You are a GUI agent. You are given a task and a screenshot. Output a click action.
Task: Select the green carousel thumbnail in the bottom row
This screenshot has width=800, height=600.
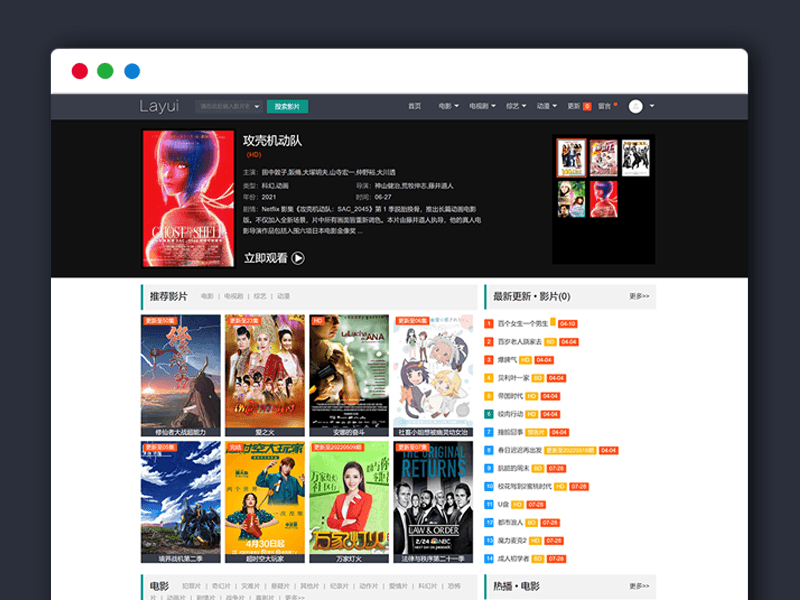coord(571,199)
